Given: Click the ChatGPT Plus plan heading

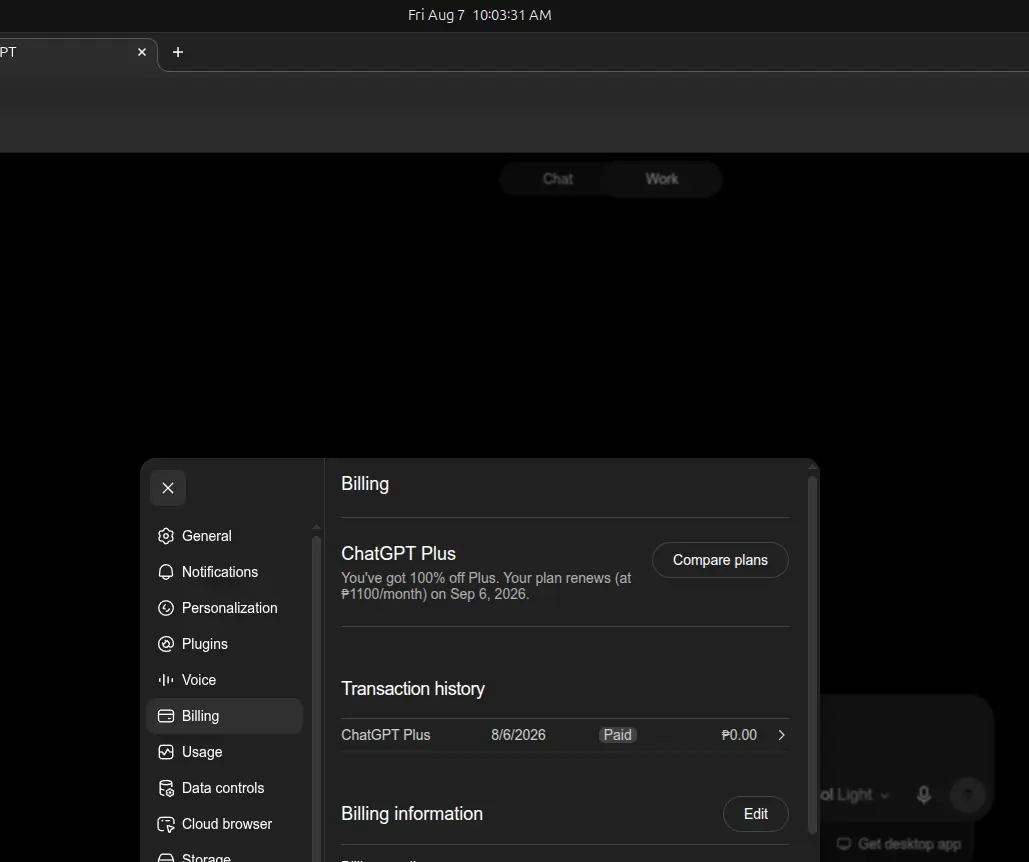Looking at the screenshot, I should [x=398, y=554].
